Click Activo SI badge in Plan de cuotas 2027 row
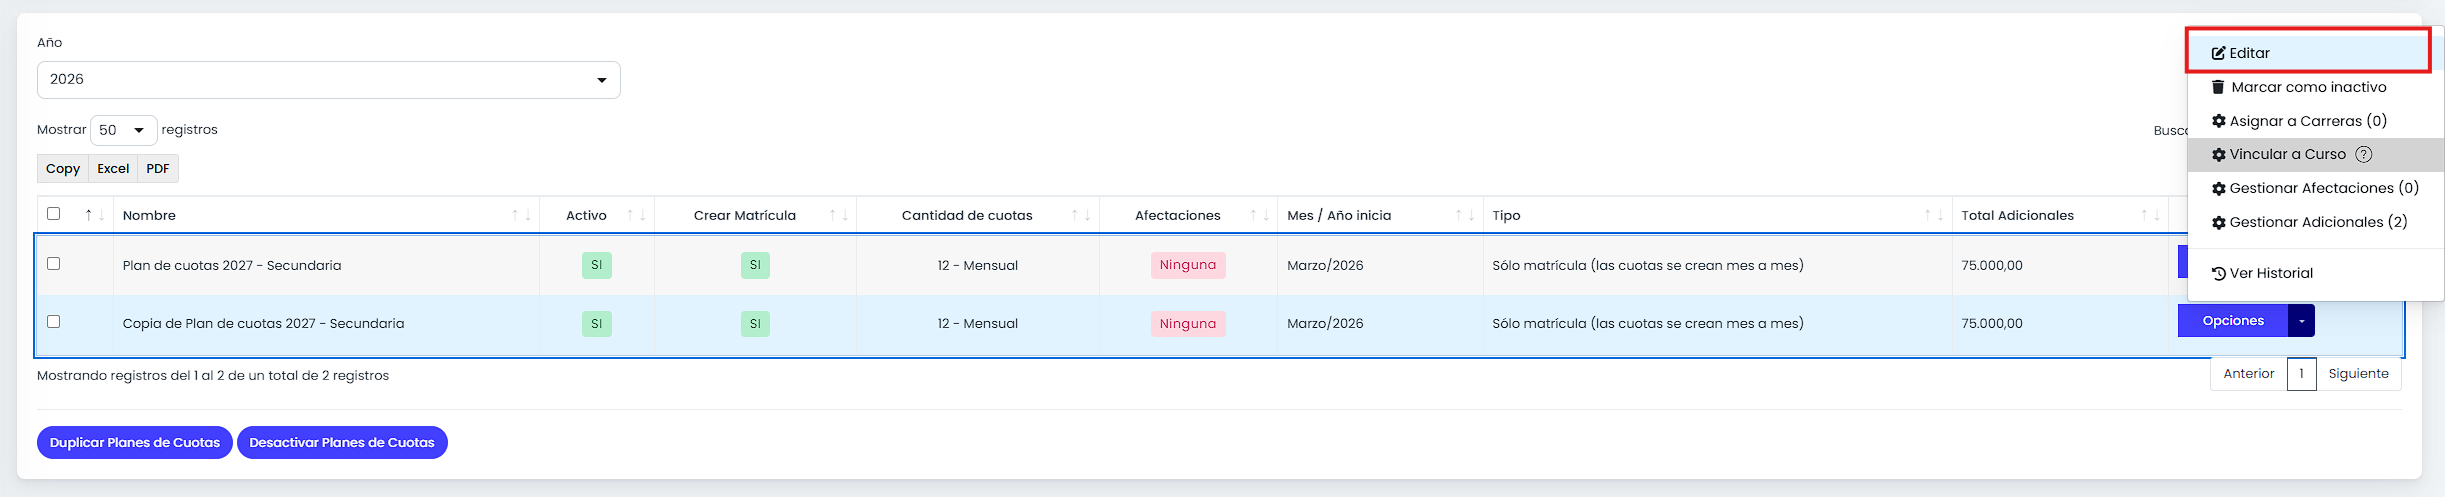Viewport: 2445px width, 497px height. click(x=597, y=265)
